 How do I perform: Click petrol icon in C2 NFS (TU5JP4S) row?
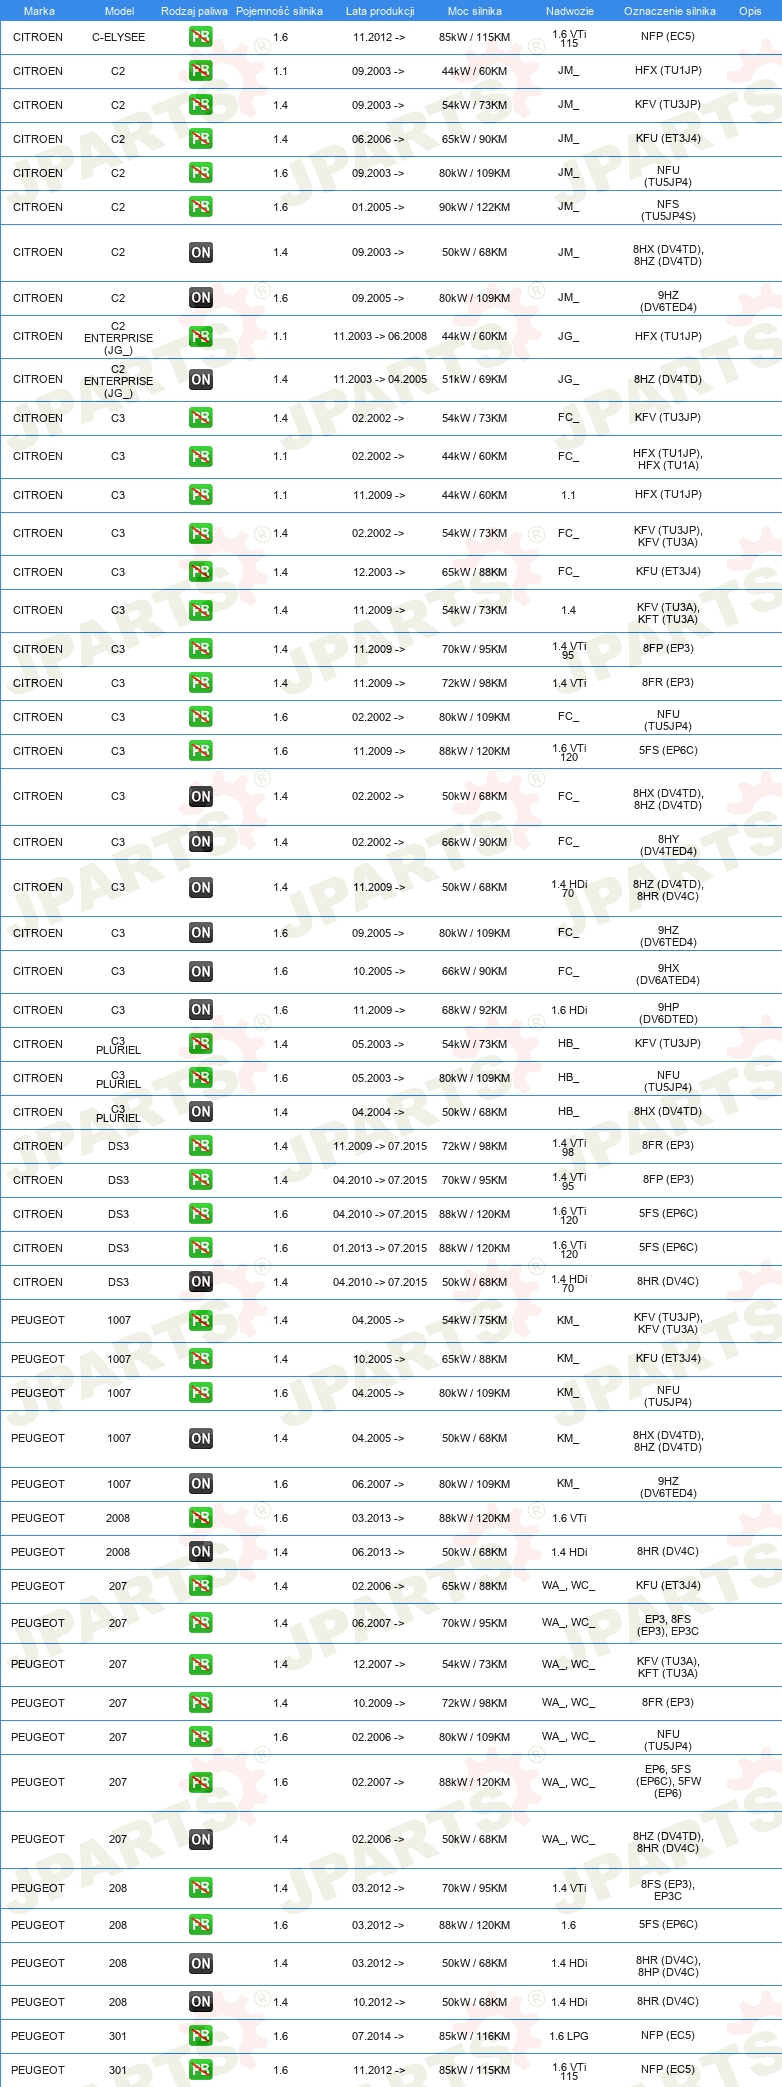point(200,207)
